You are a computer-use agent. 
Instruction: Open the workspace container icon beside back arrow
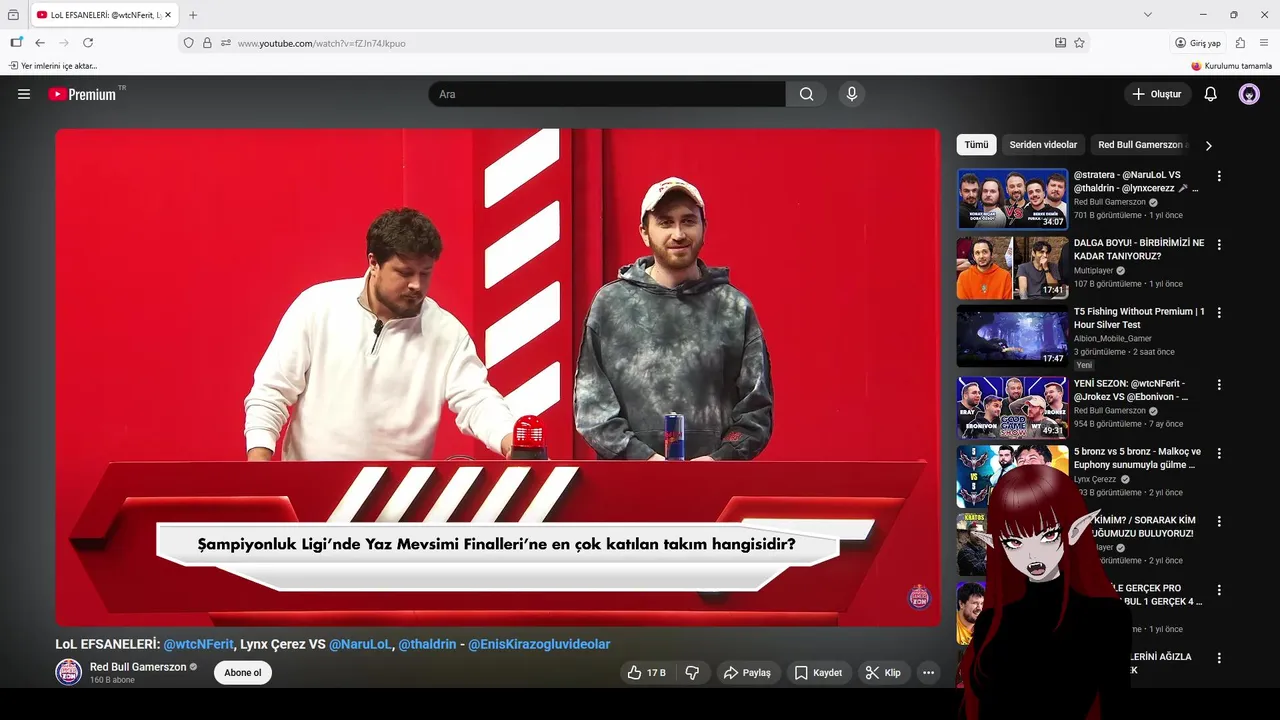(16, 43)
